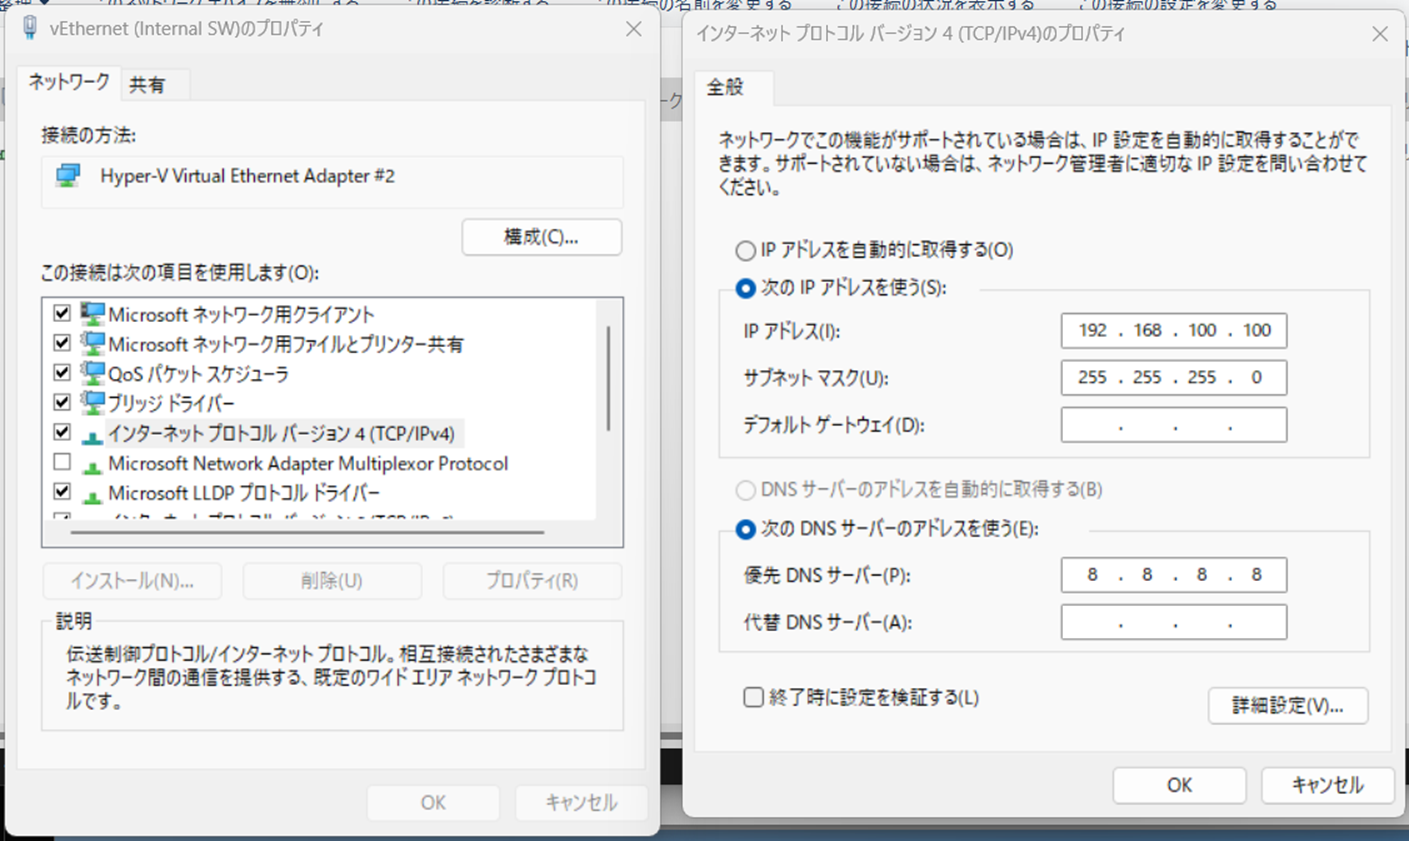Click the Network Adapter Multiplexor Protocol icon
The width and height of the screenshot is (1409, 841).
(x=92, y=465)
